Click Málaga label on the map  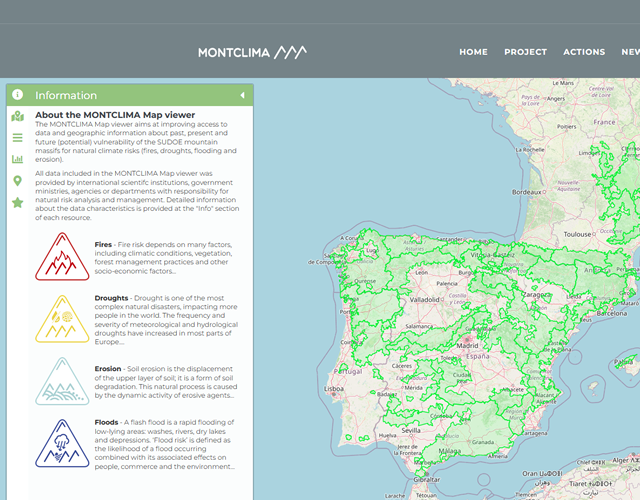[x=449, y=451]
